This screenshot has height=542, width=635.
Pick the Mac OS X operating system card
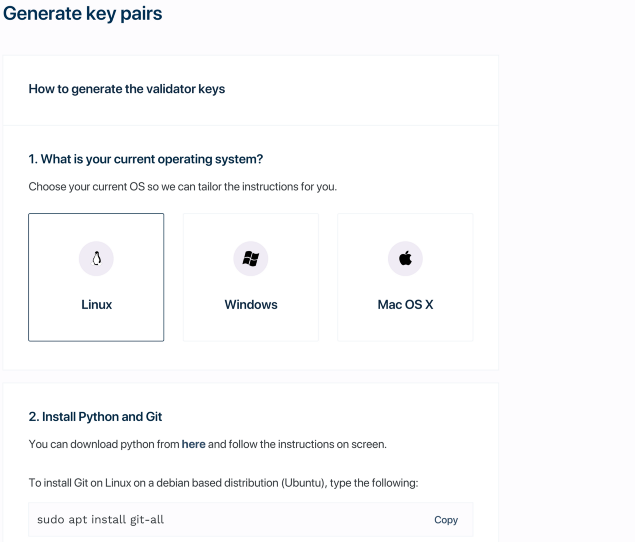pyautogui.click(x=405, y=277)
